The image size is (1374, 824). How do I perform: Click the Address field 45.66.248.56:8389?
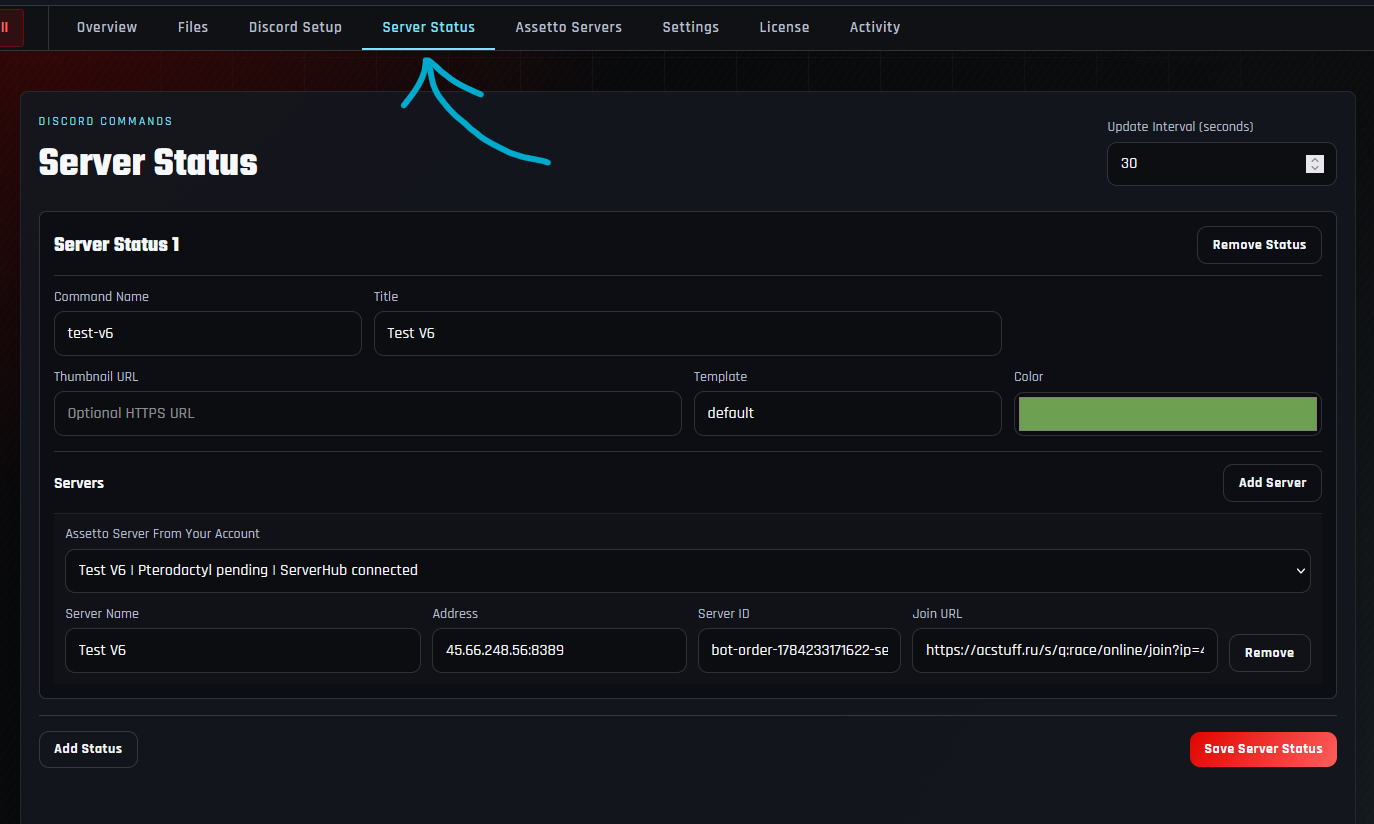(559, 650)
